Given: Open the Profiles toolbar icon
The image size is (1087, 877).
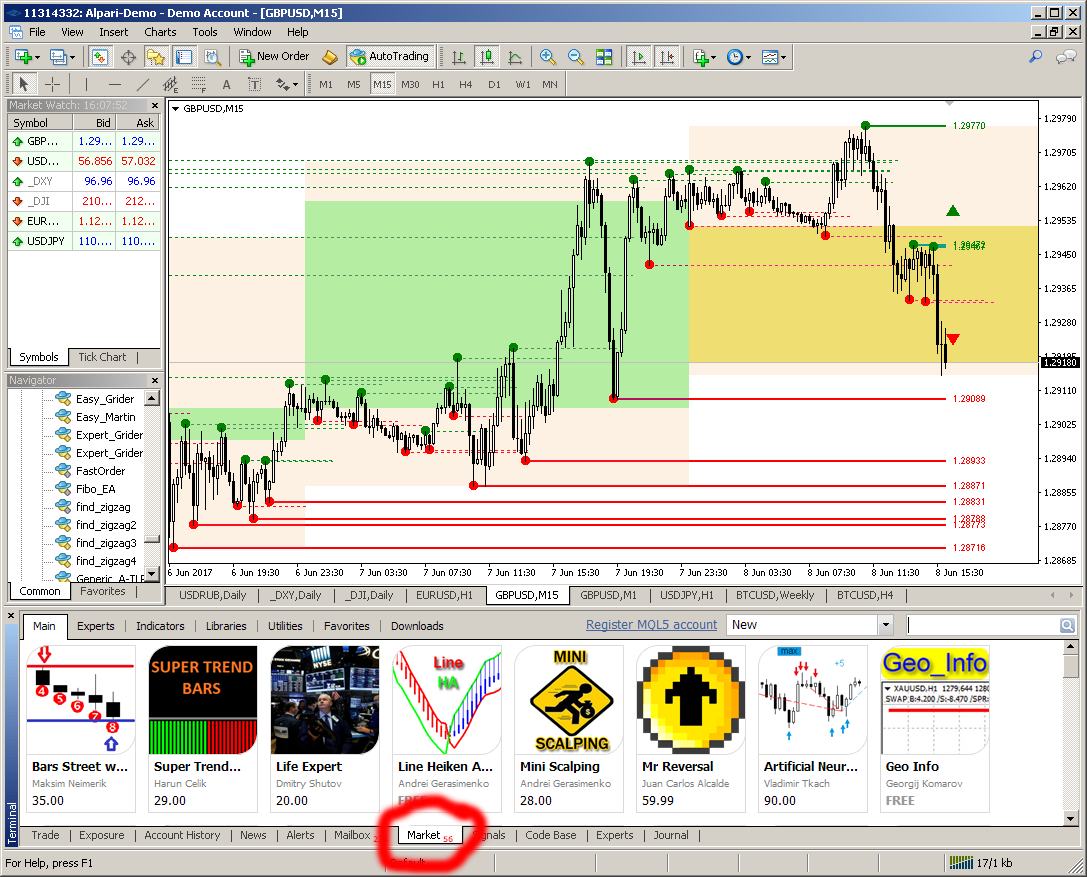Looking at the screenshot, I should tap(58, 57).
